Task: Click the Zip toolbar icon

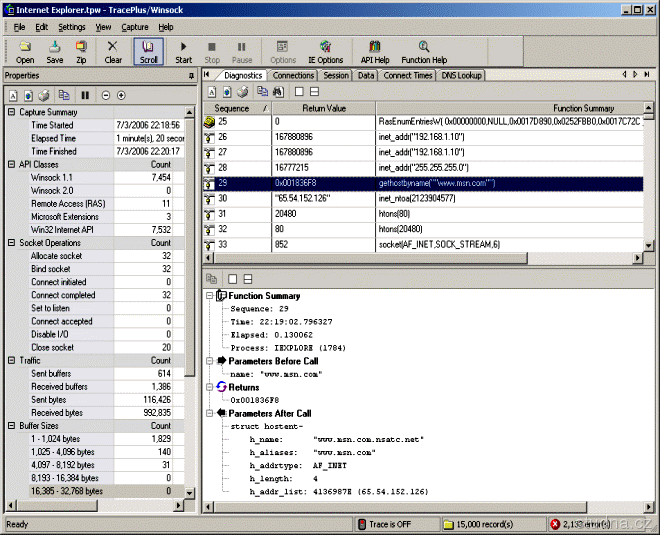Action: click(82, 51)
